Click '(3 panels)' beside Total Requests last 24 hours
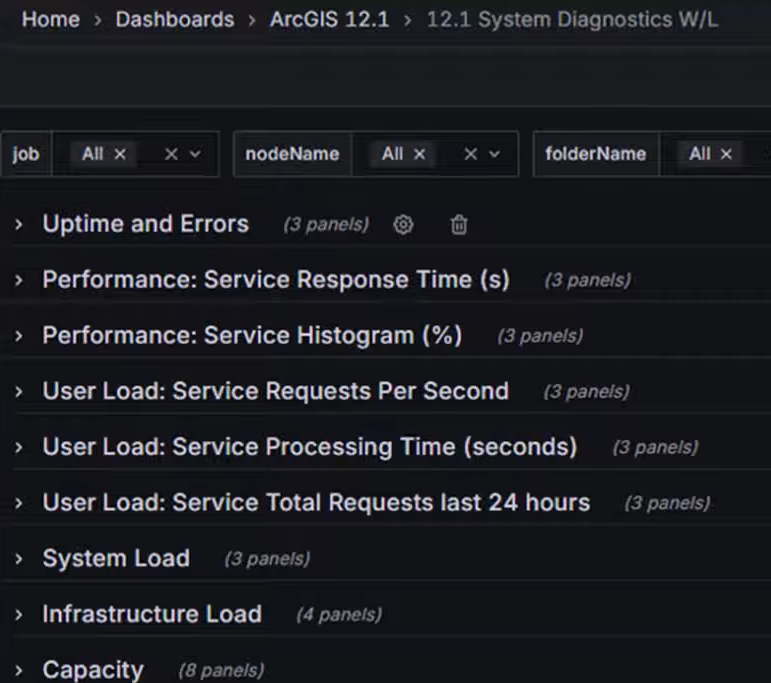This screenshot has width=771, height=683. 668,503
